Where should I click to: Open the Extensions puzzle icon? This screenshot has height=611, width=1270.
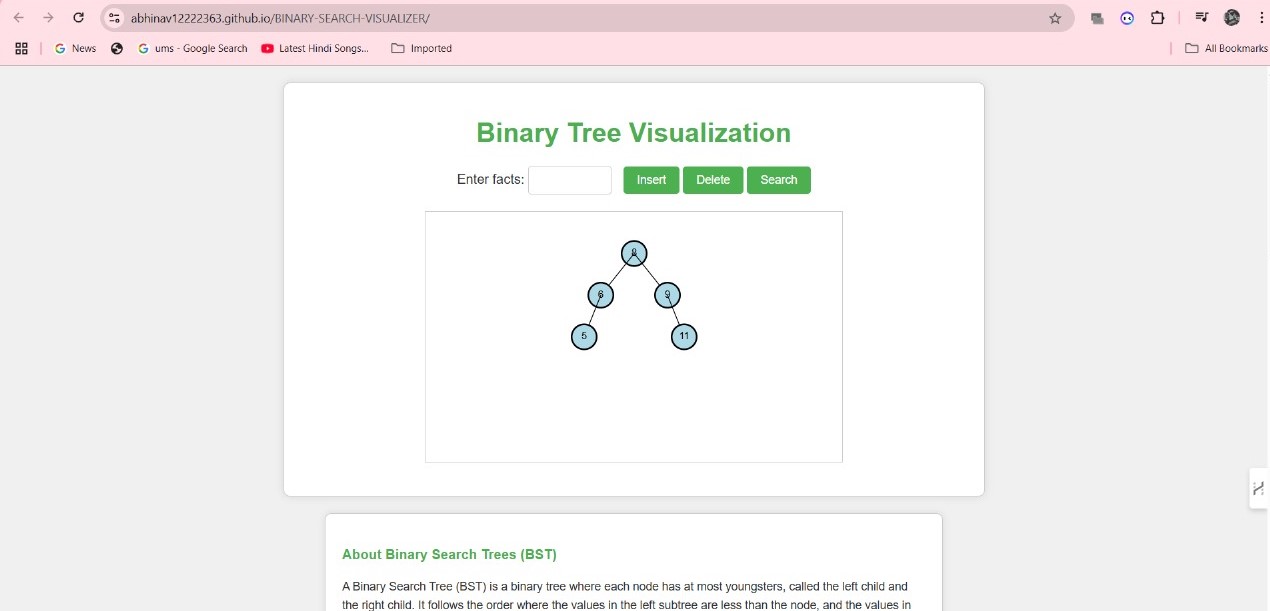pos(1158,18)
